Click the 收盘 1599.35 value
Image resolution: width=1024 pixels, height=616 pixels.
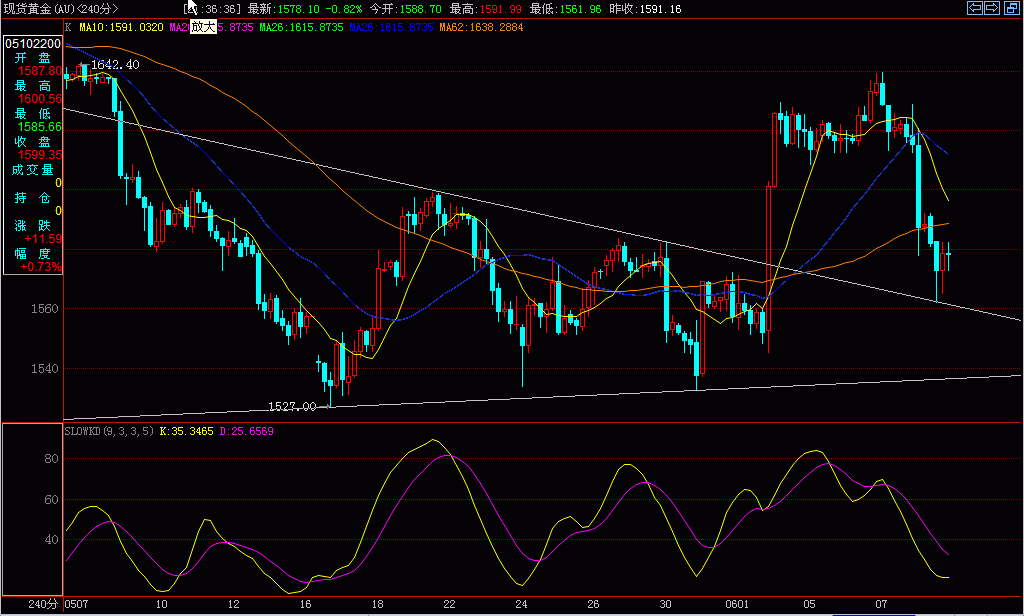point(40,155)
